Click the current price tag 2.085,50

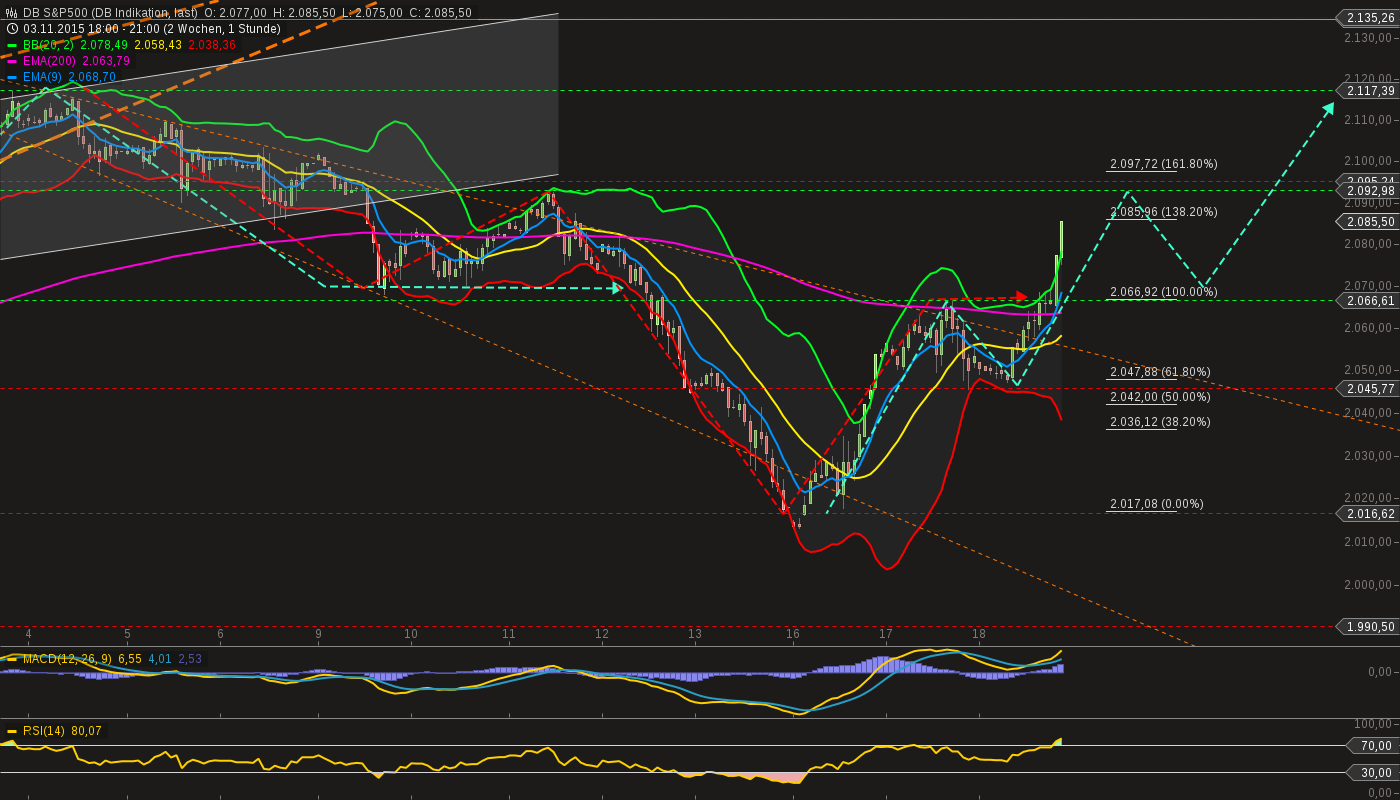coord(1367,222)
